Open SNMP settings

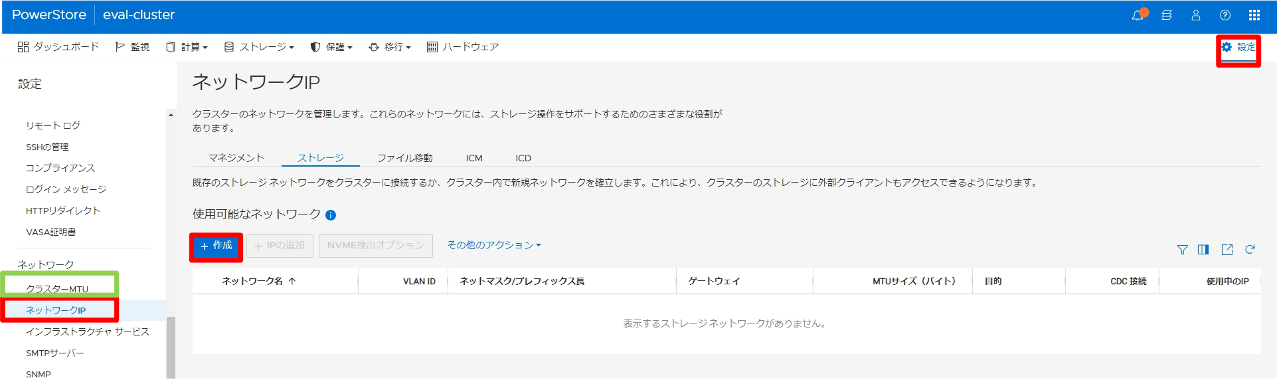(38, 374)
